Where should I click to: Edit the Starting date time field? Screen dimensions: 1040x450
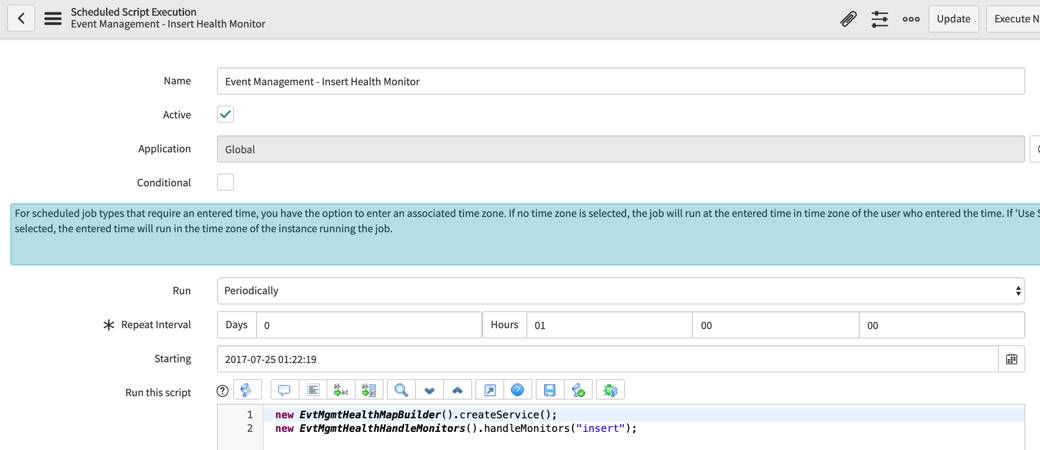[x=608, y=359]
